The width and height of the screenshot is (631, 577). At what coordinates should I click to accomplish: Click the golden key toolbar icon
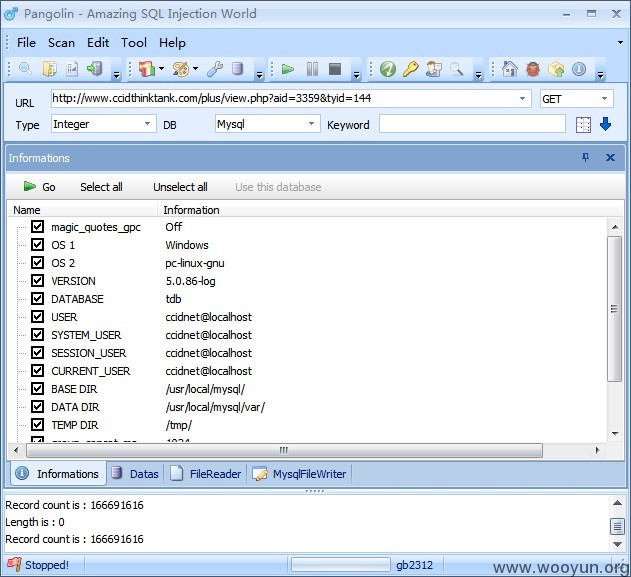pos(410,69)
